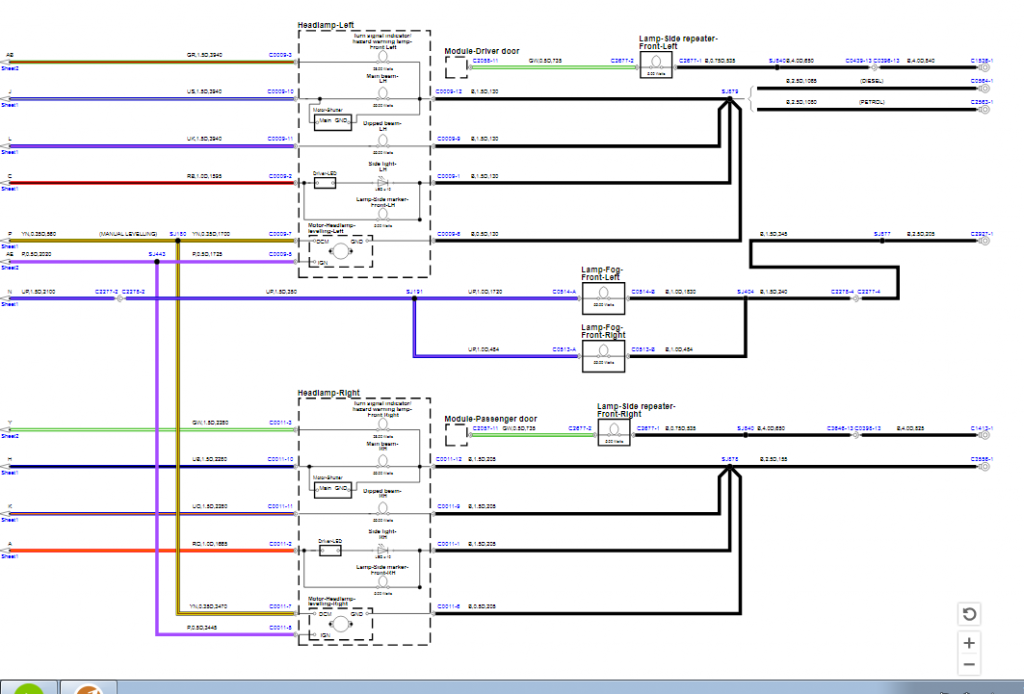The image size is (1024, 694).
Task: Select the Main beam-LH bulb symbol
Action: point(383,93)
